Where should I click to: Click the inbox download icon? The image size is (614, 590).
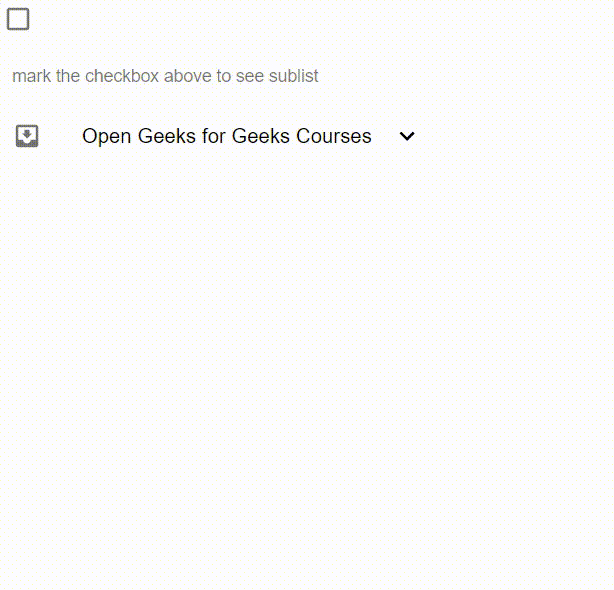pyautogui.click(x=27, y=136)
